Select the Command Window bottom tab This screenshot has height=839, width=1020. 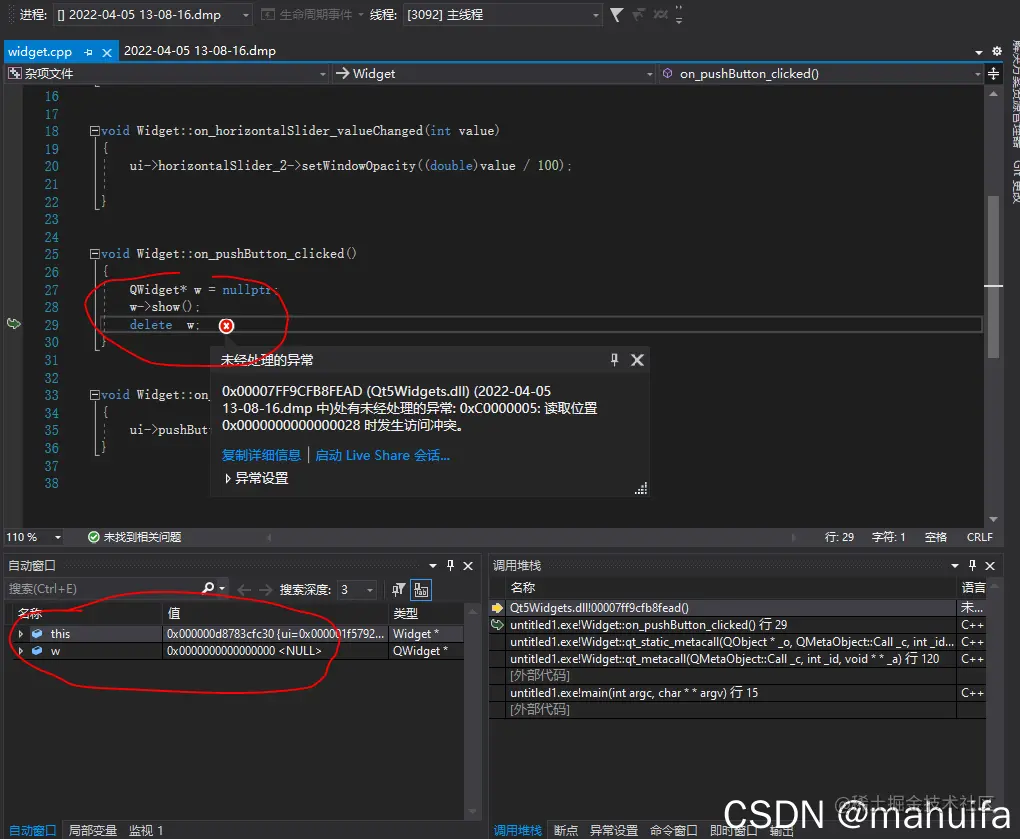(x=673, y=831)
